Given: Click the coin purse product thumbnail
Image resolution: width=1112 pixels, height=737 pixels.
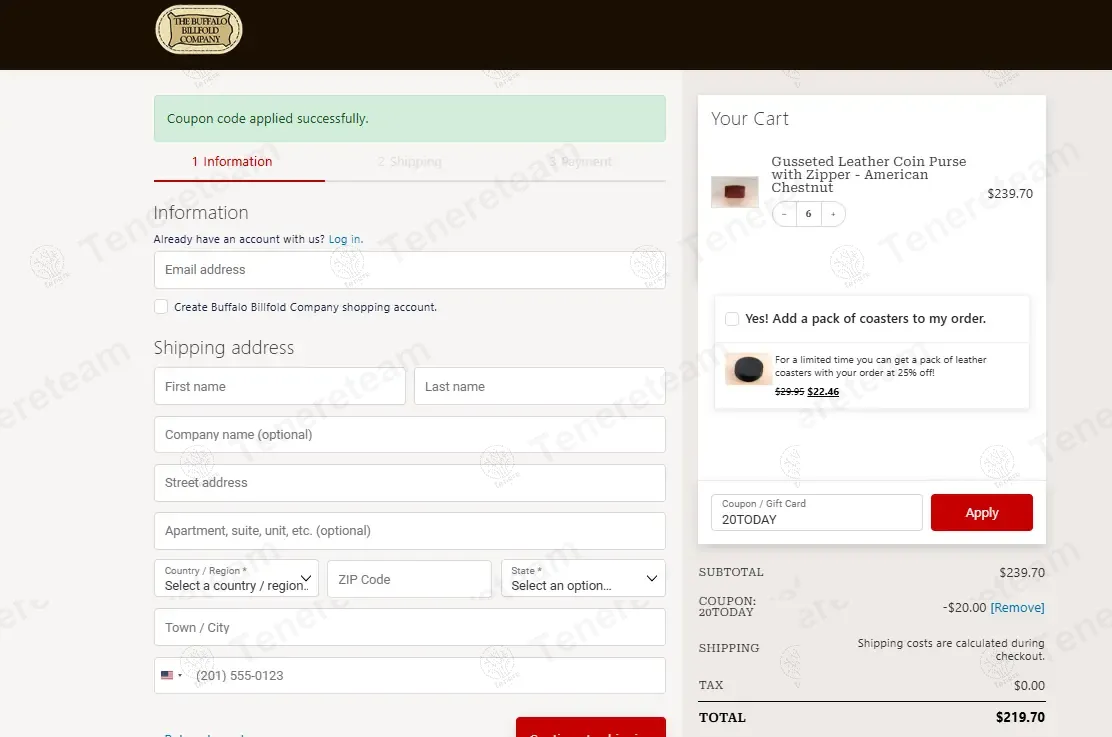Looking at the screenshot, I should (x=735, y=192).
